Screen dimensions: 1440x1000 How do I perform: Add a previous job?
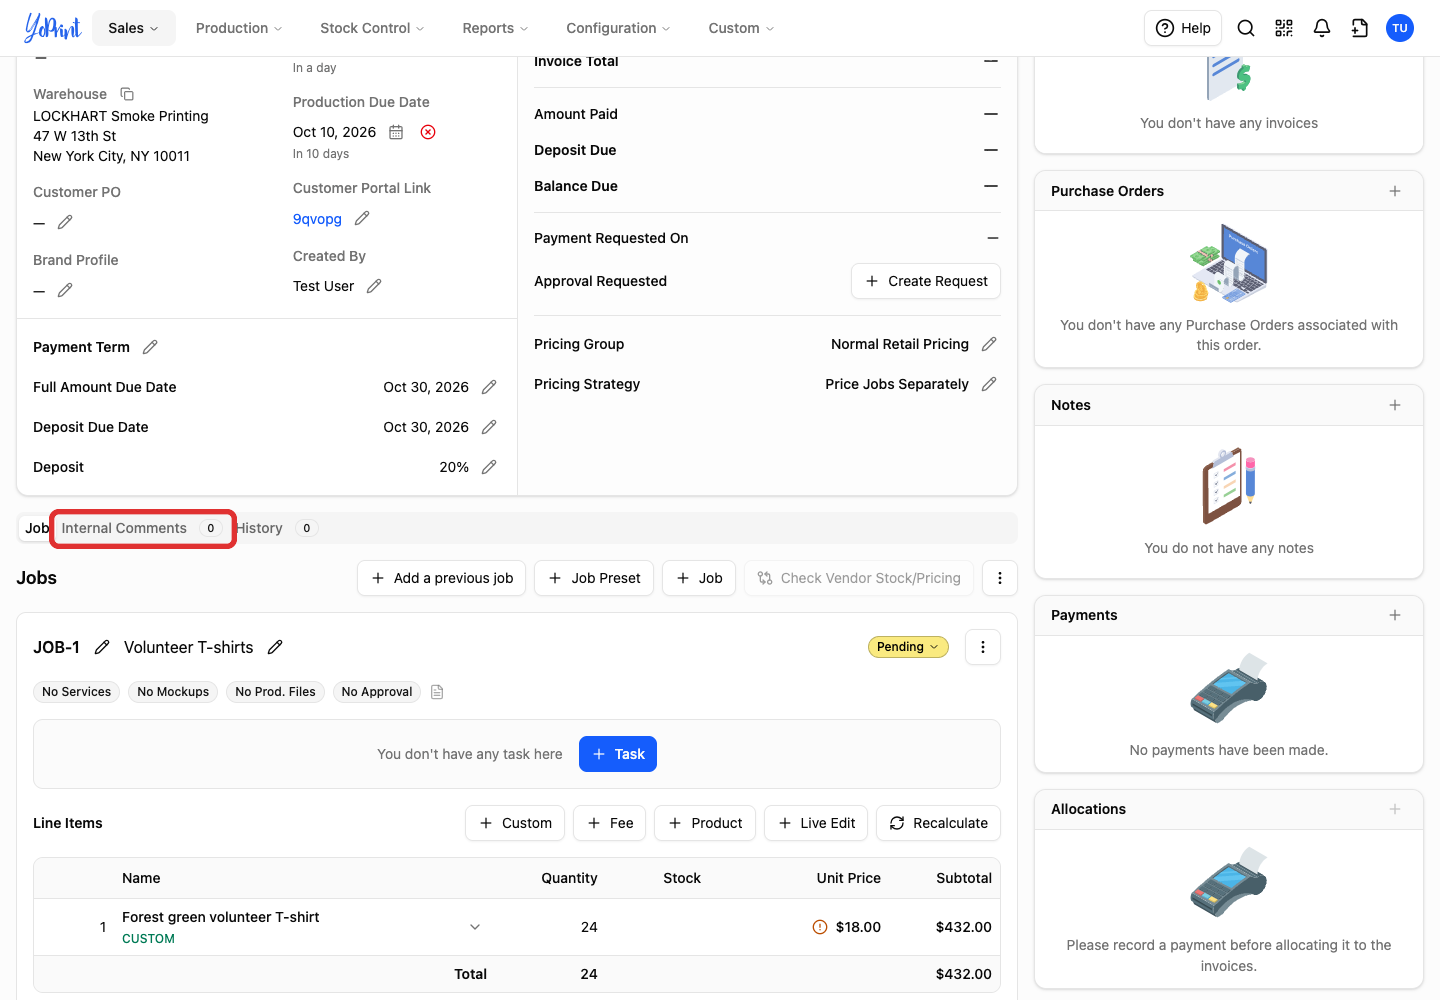(x=442, y=578)
